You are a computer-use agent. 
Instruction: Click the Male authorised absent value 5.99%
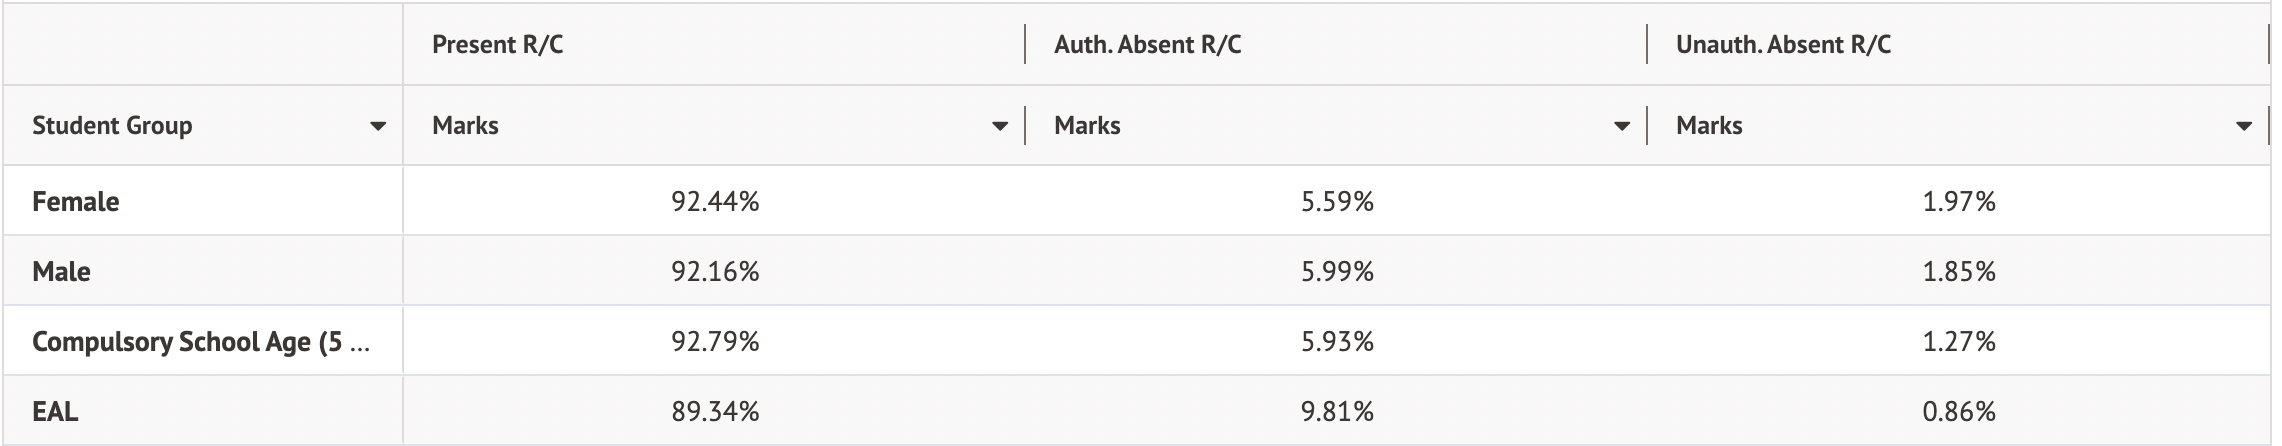pyautogui.click(x=1337, y=272)
